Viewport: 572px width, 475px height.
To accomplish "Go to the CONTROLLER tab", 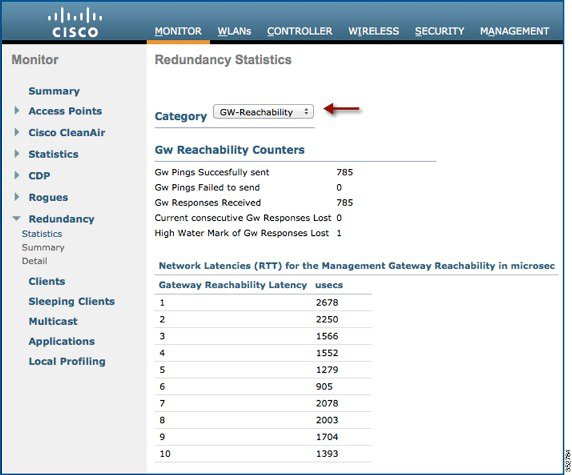I will click(x=299, y=31).
